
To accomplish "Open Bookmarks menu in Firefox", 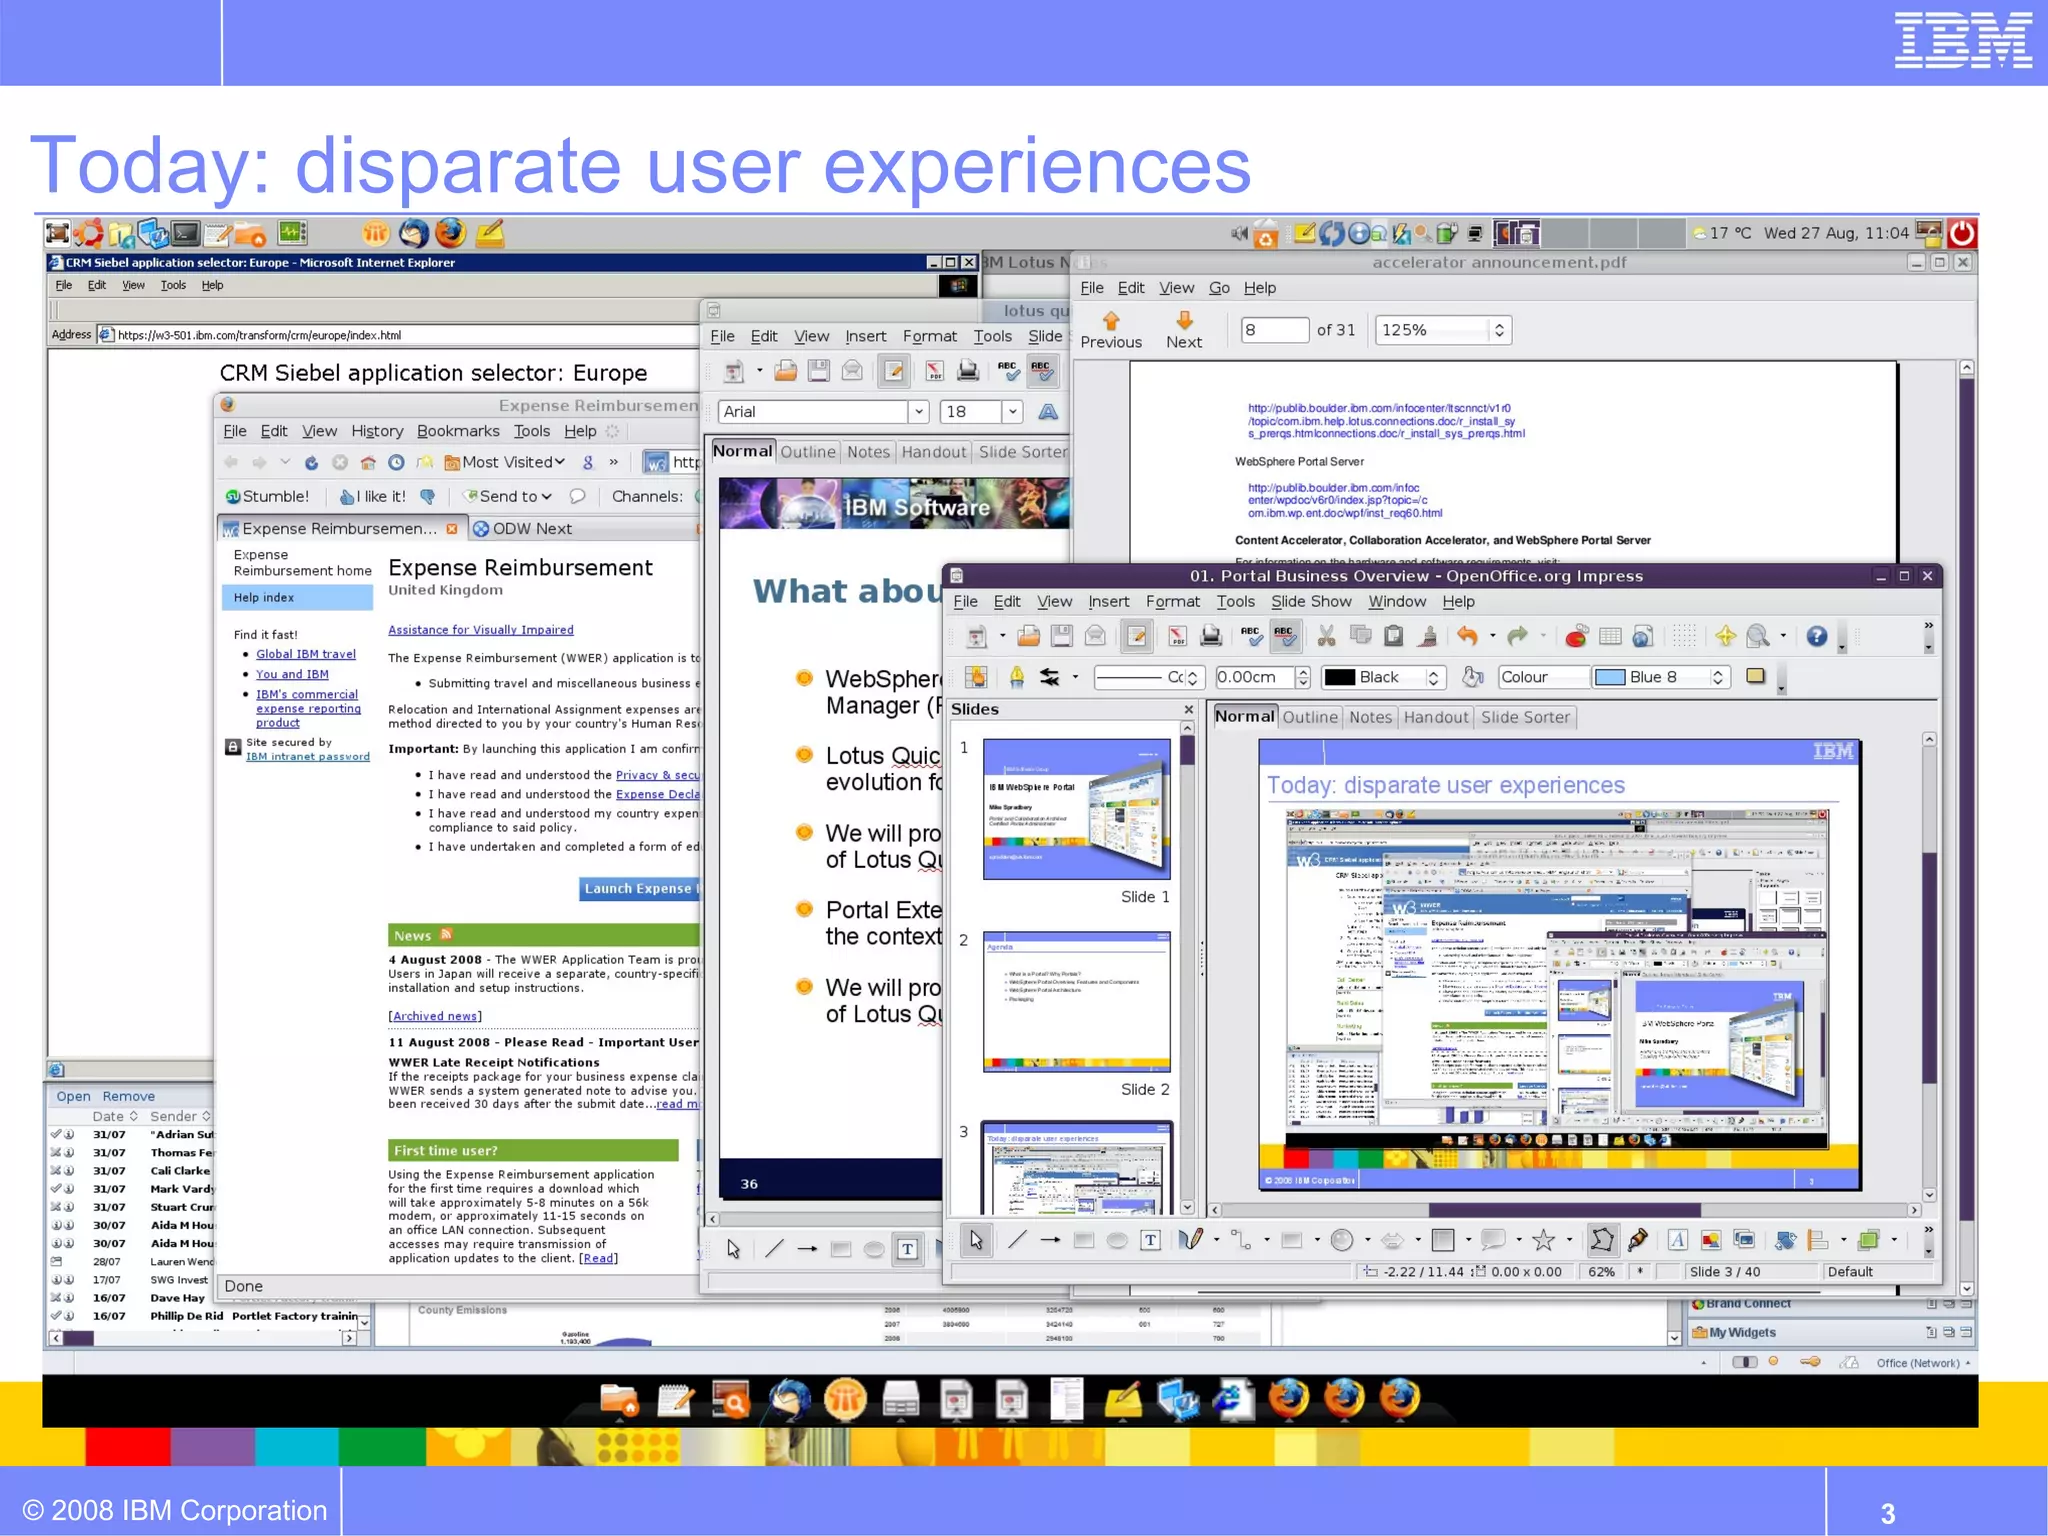I will (458, 431).
